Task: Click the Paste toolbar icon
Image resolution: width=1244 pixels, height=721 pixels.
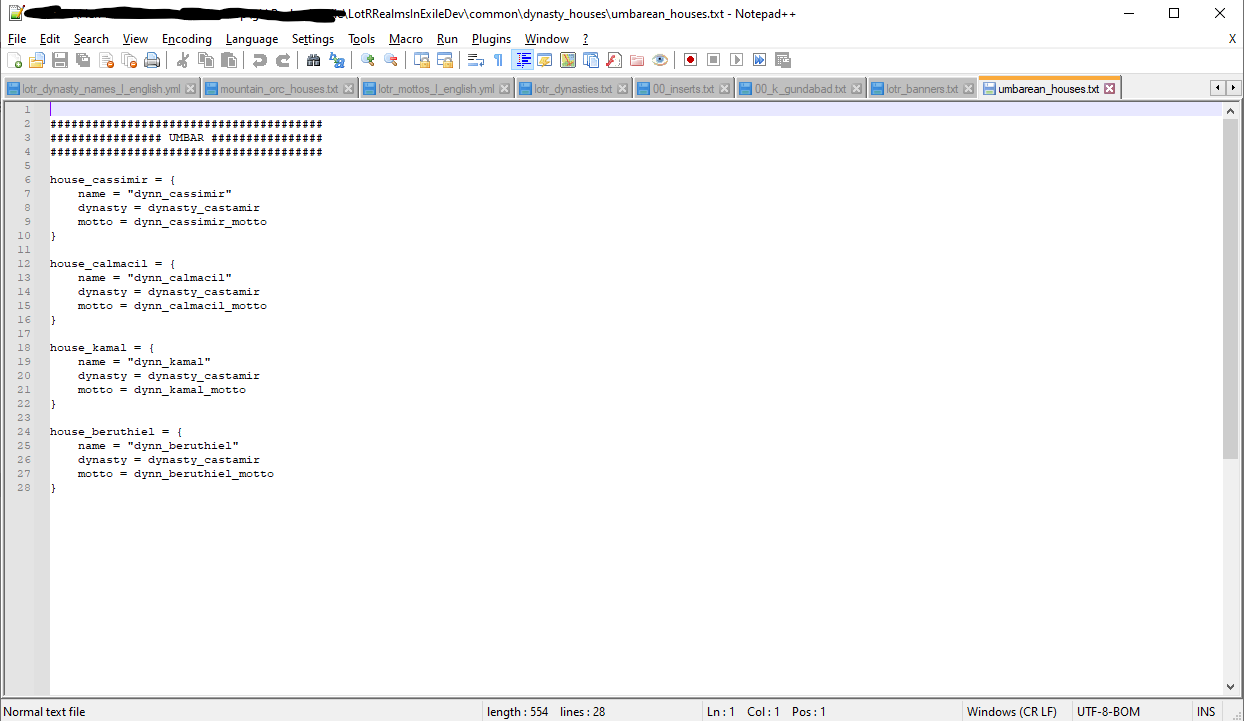Action: (229, 60)
